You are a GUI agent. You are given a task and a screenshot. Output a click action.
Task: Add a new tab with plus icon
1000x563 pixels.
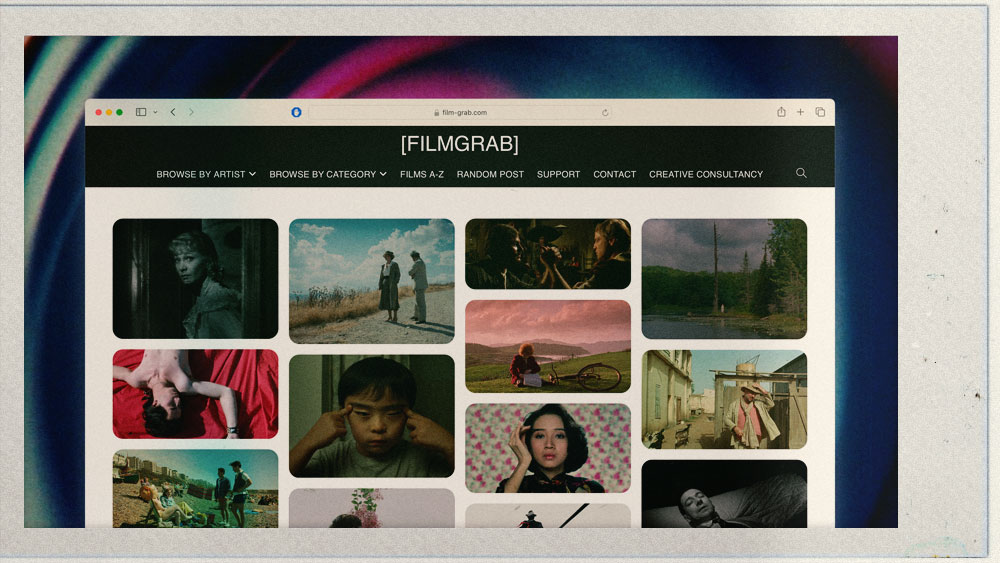coord(800,112)
